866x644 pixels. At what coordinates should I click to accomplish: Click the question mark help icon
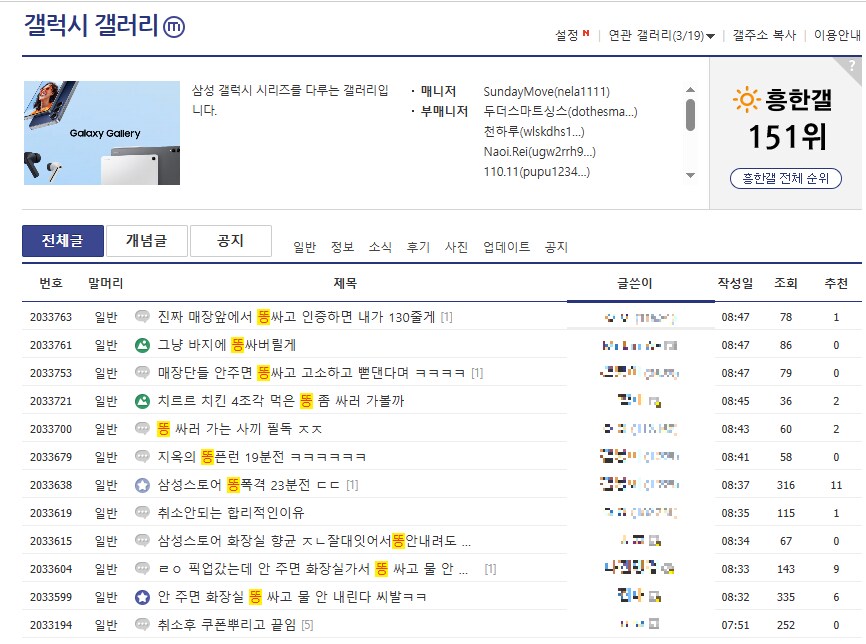(851, 66)
